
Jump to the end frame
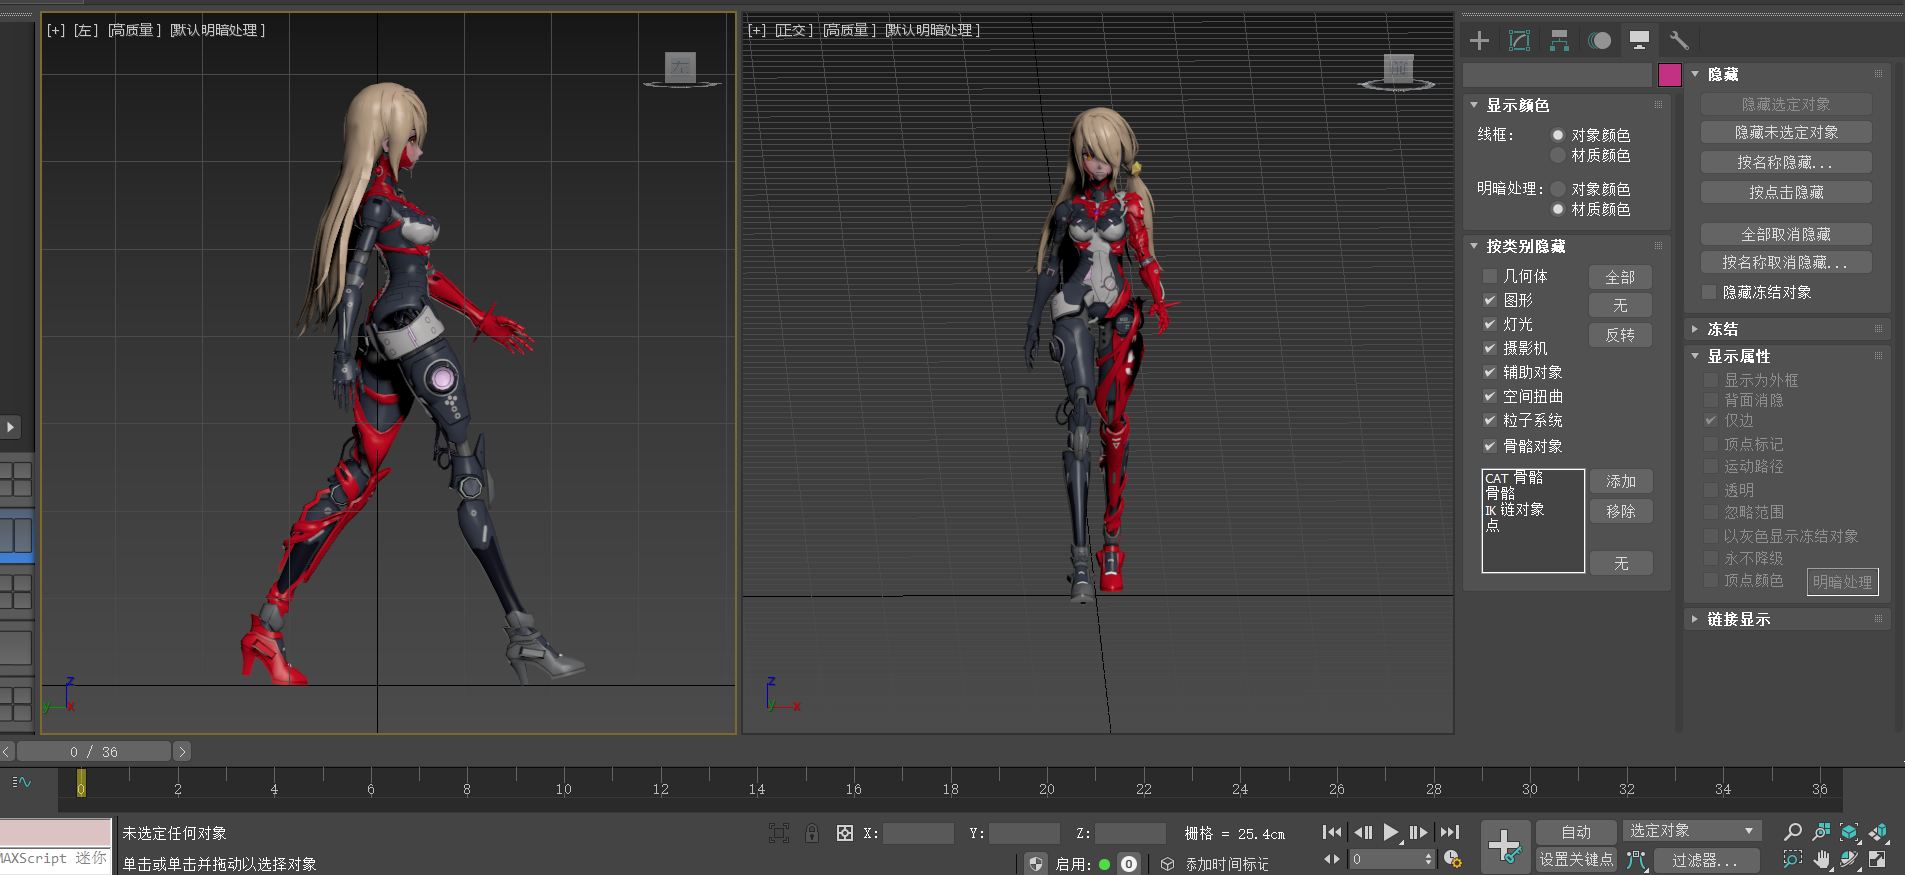[x=1450, y=832]
